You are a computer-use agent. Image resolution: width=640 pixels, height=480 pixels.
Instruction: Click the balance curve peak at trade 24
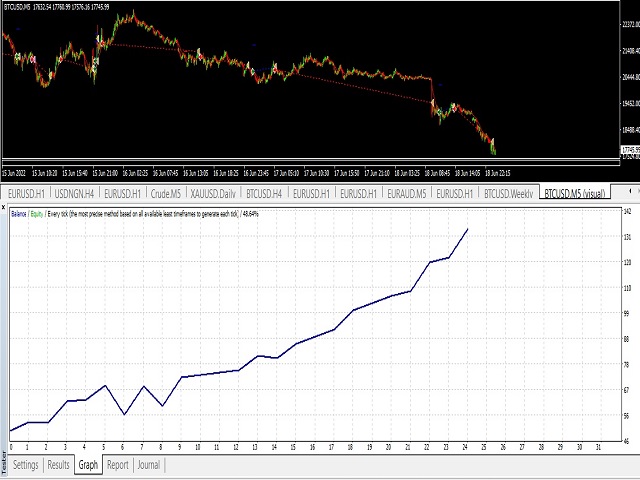[x=468, y=229]
